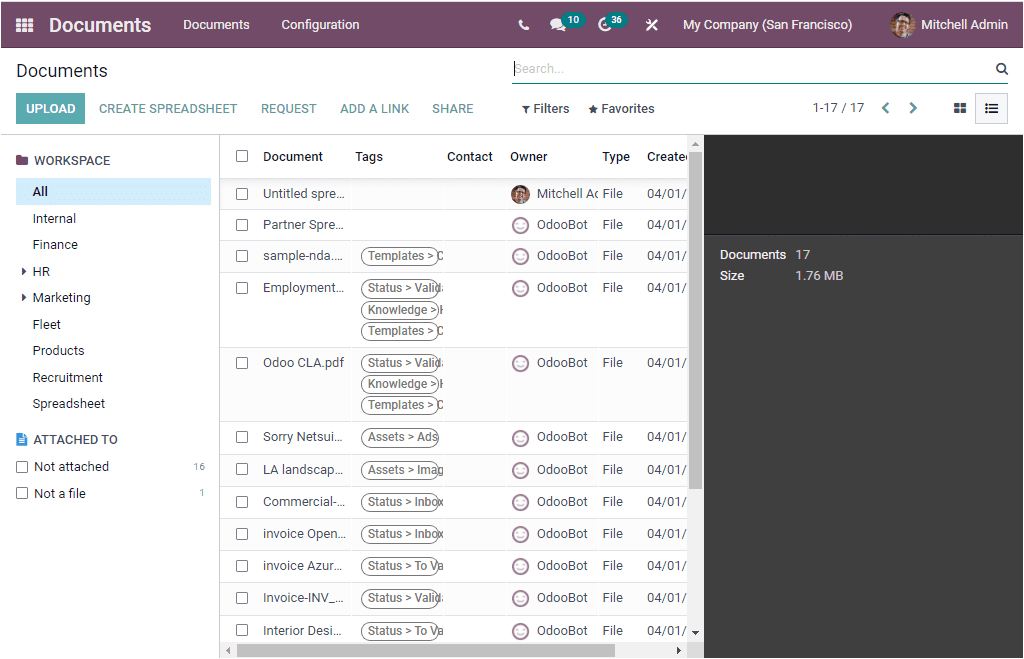Open the apps grid menu icon

pyautogui.click(x=24, y=25)
